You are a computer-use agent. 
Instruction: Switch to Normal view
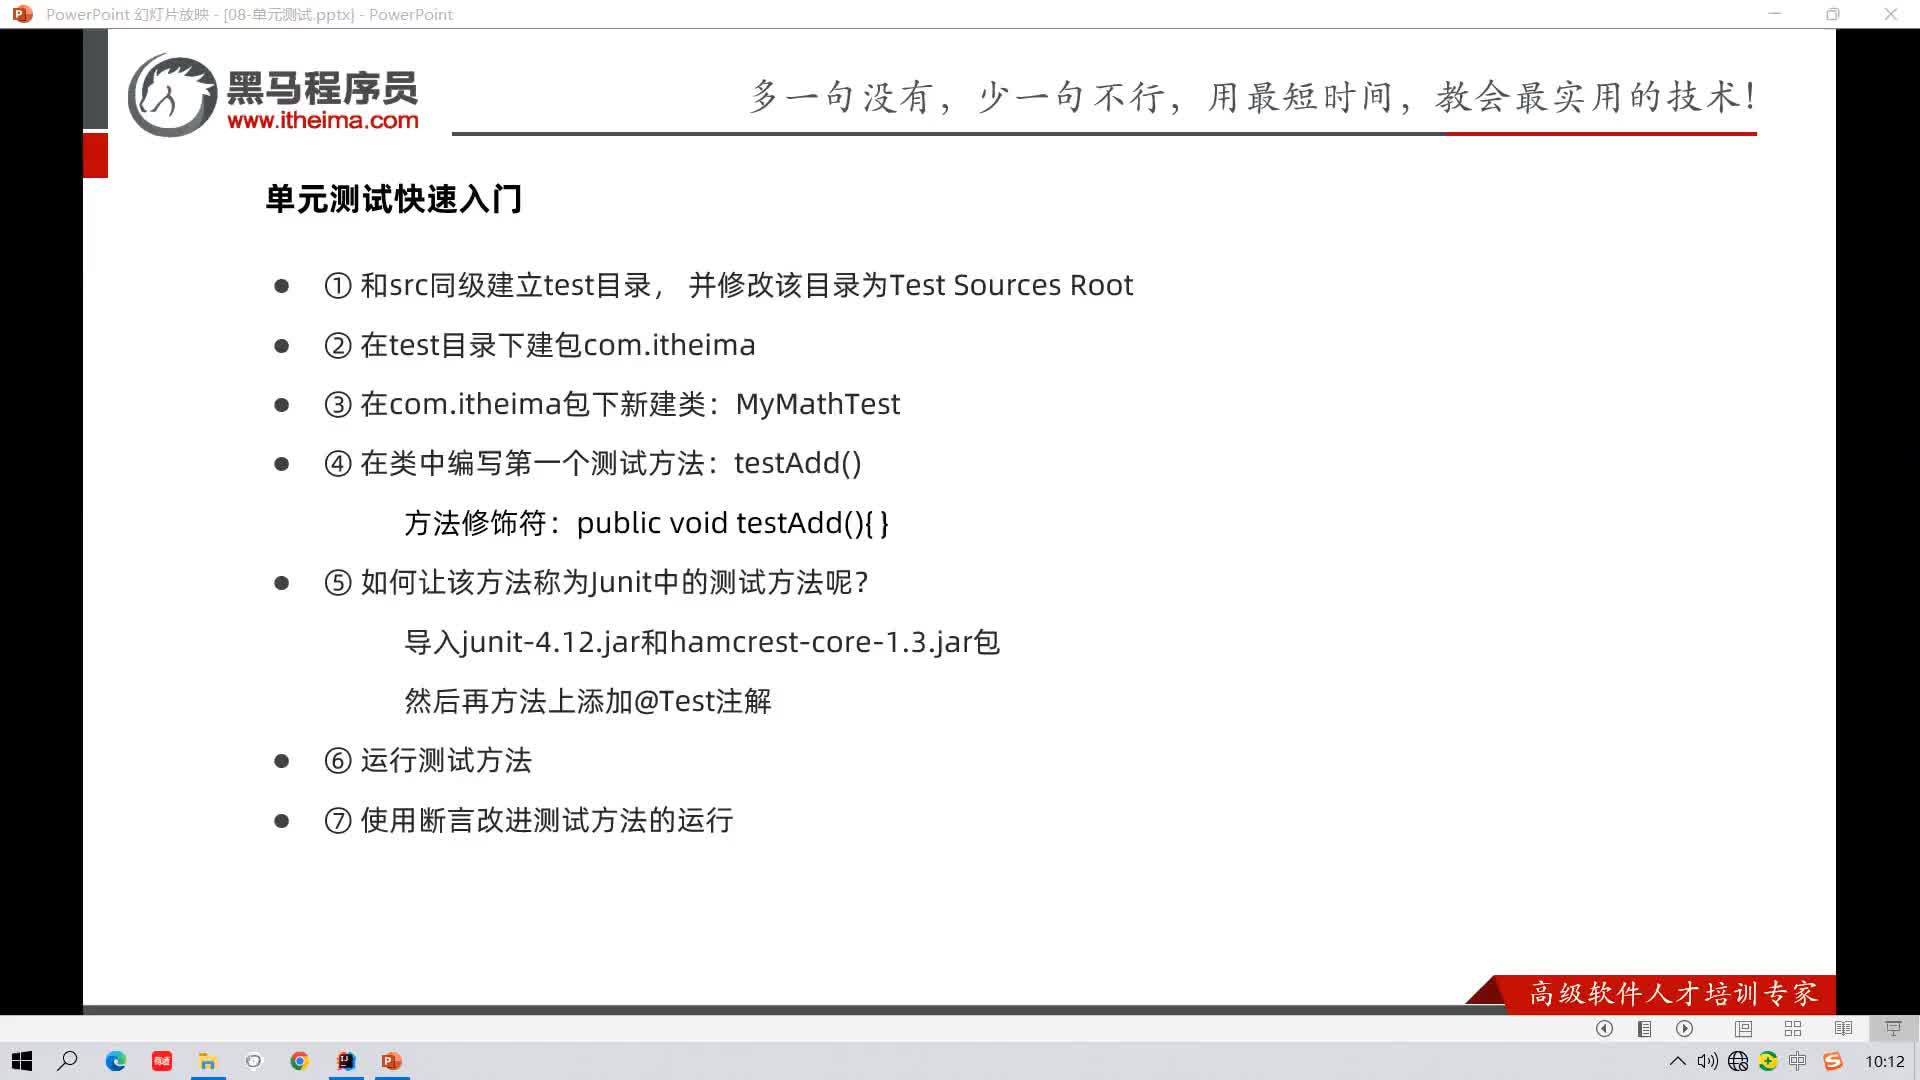click(1743, 1028)
